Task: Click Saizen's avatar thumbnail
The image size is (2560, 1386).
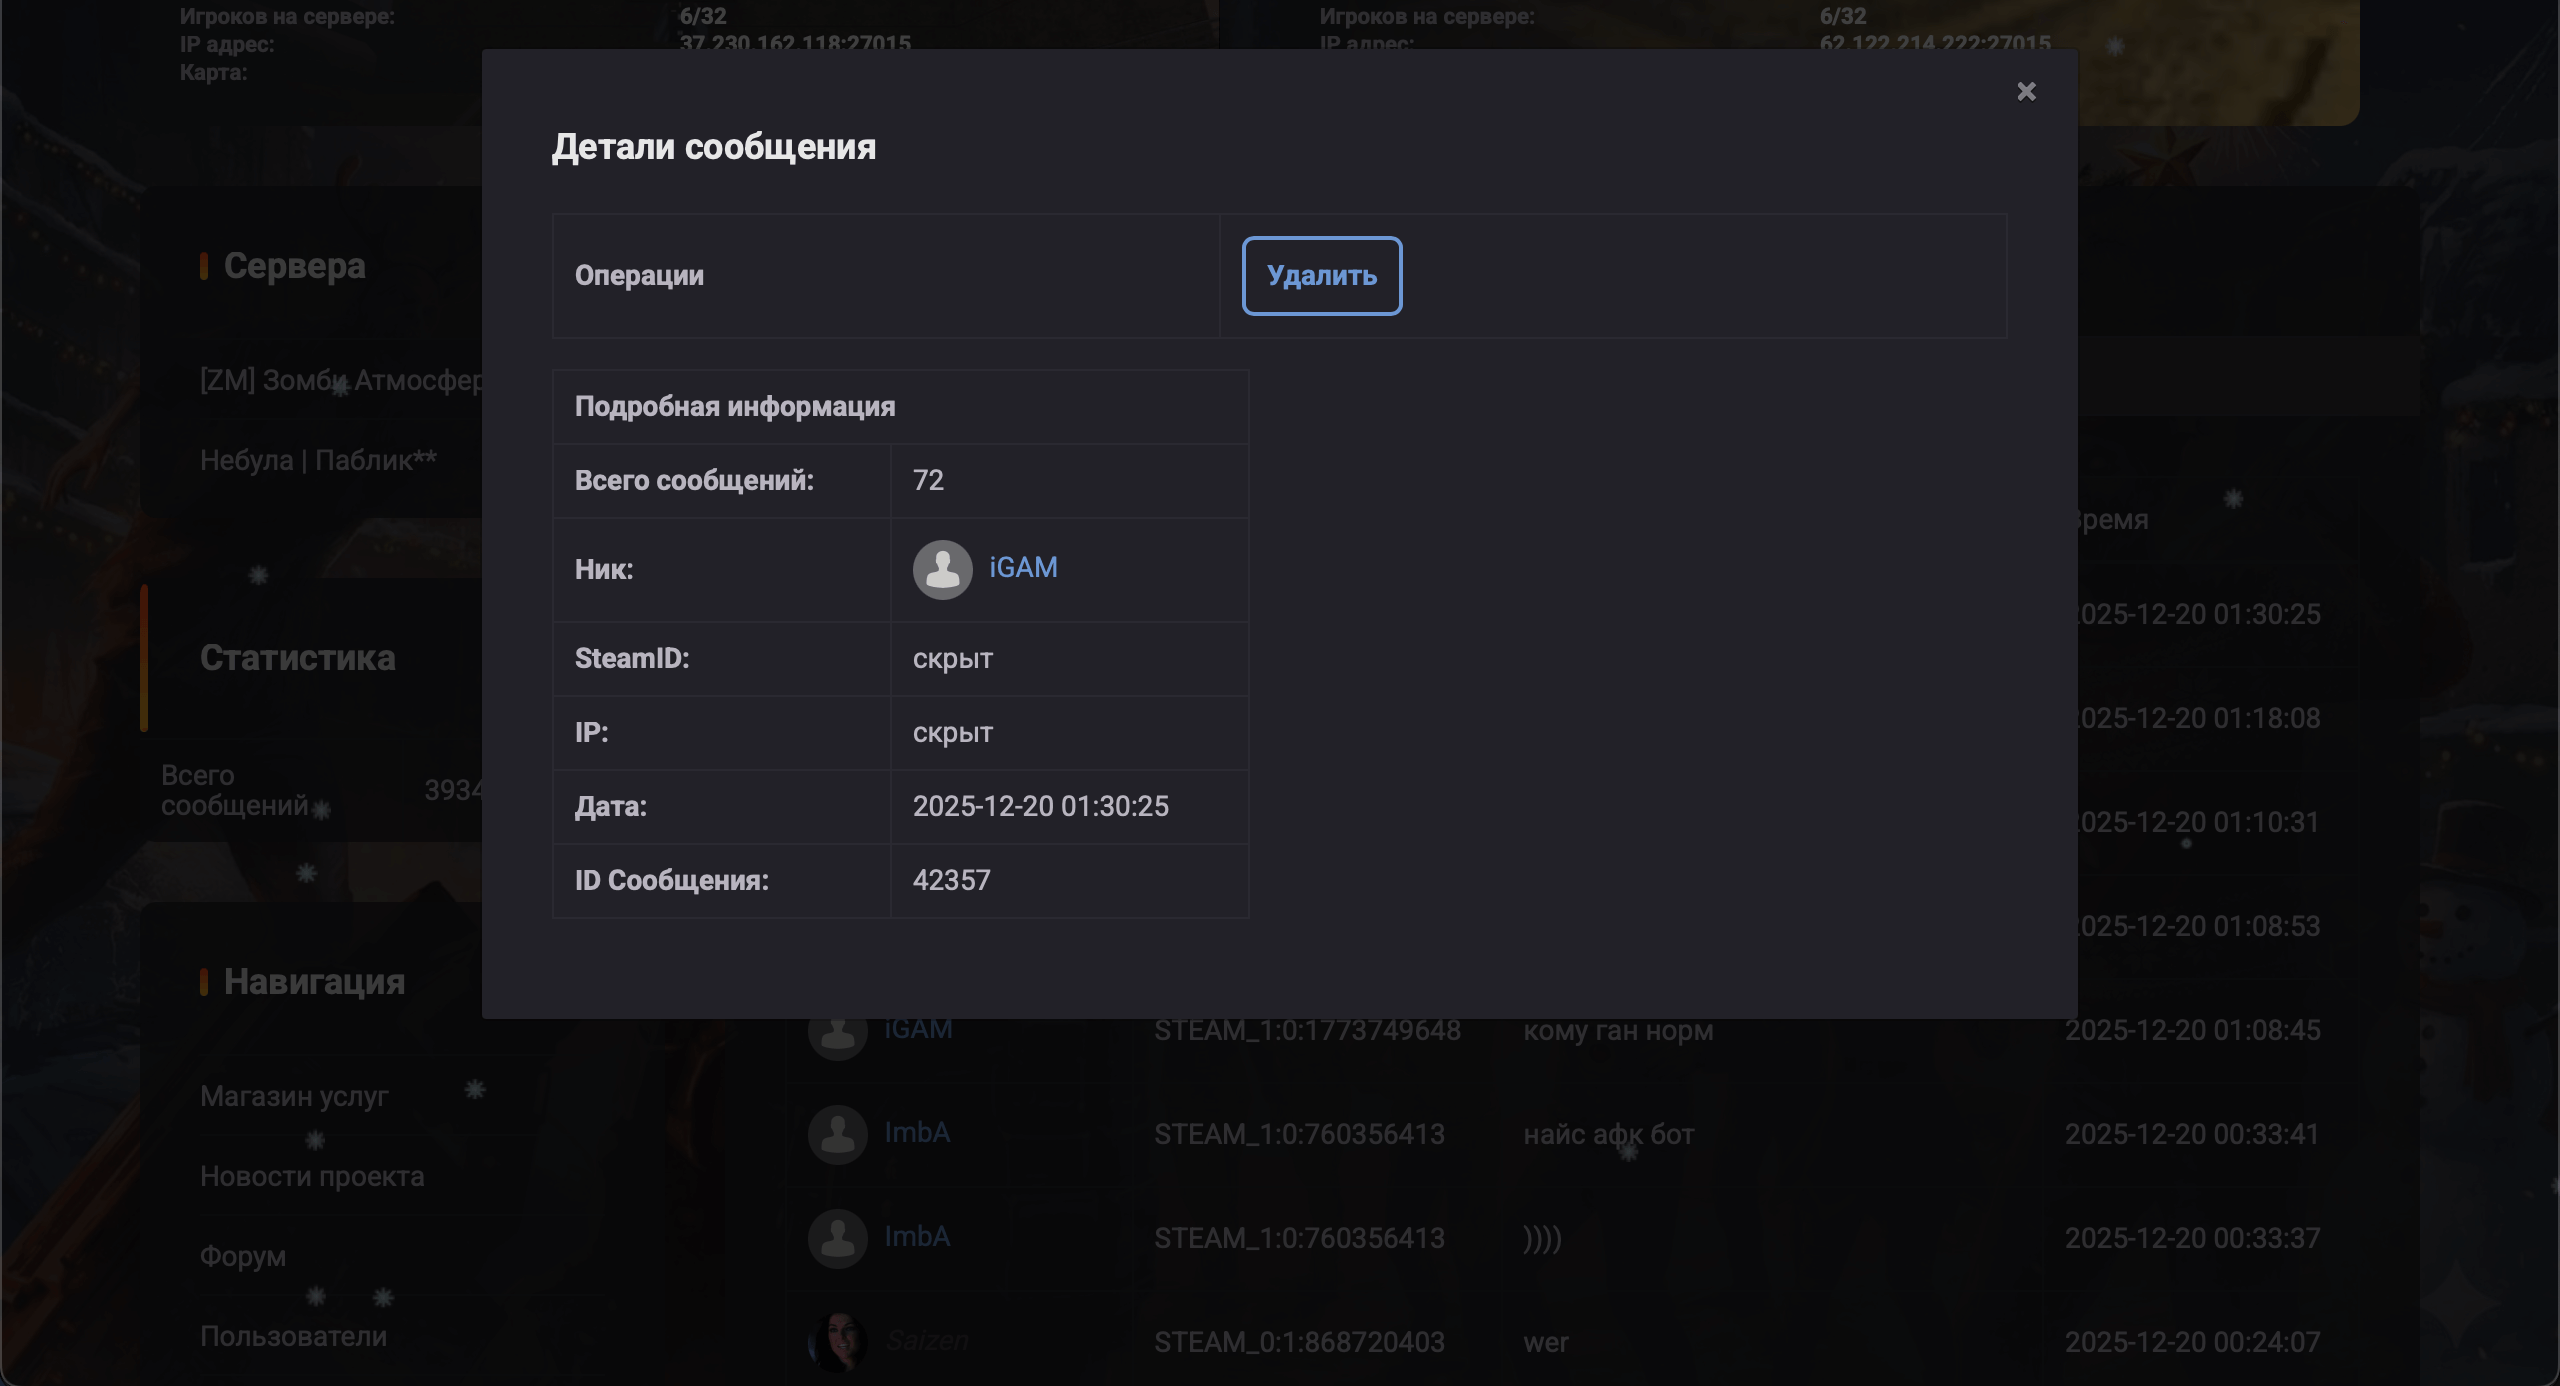Action: [x=837, y=1341]
